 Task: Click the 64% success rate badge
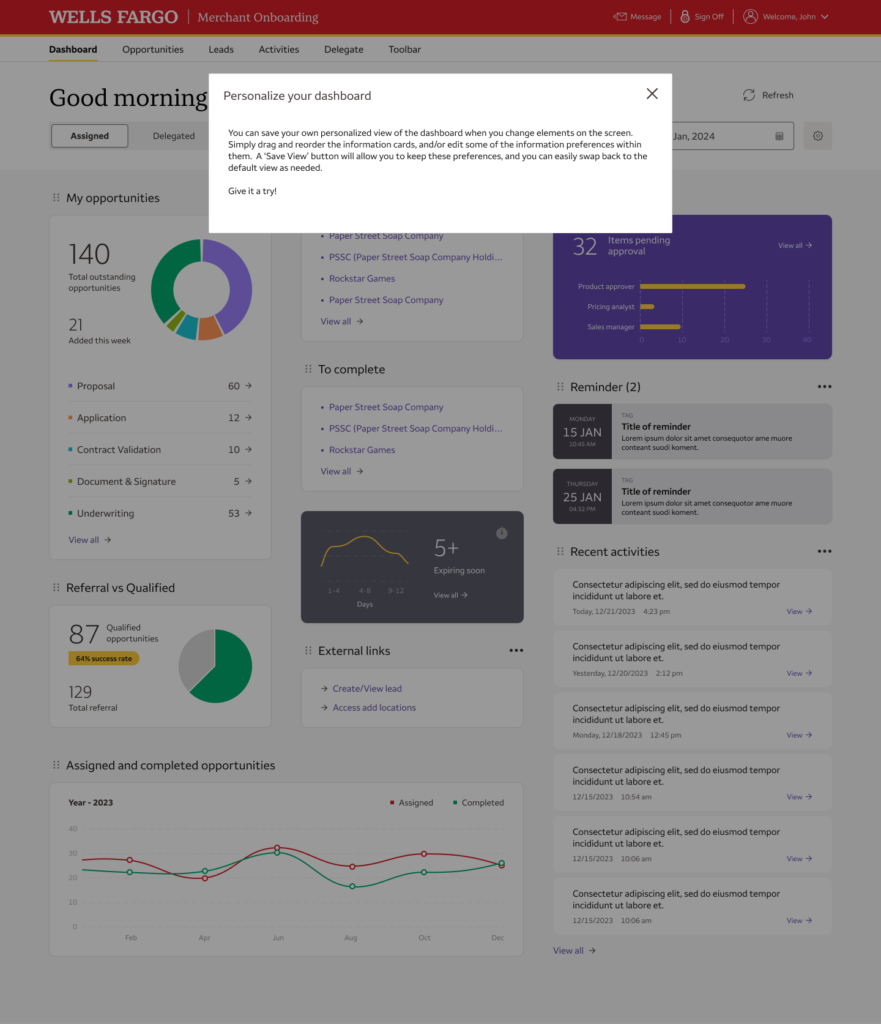point(103,658)
